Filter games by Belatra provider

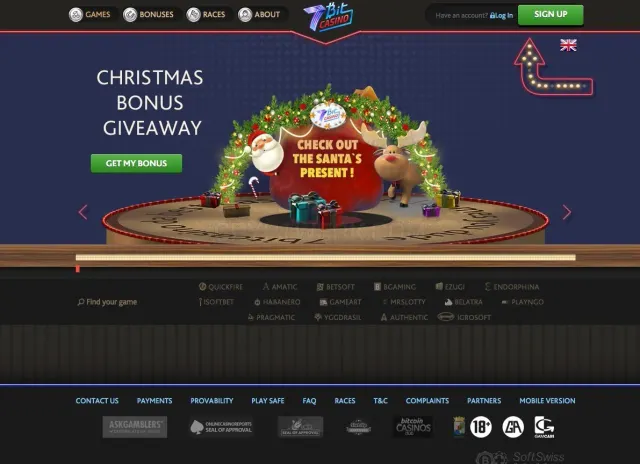click(463, 302)
